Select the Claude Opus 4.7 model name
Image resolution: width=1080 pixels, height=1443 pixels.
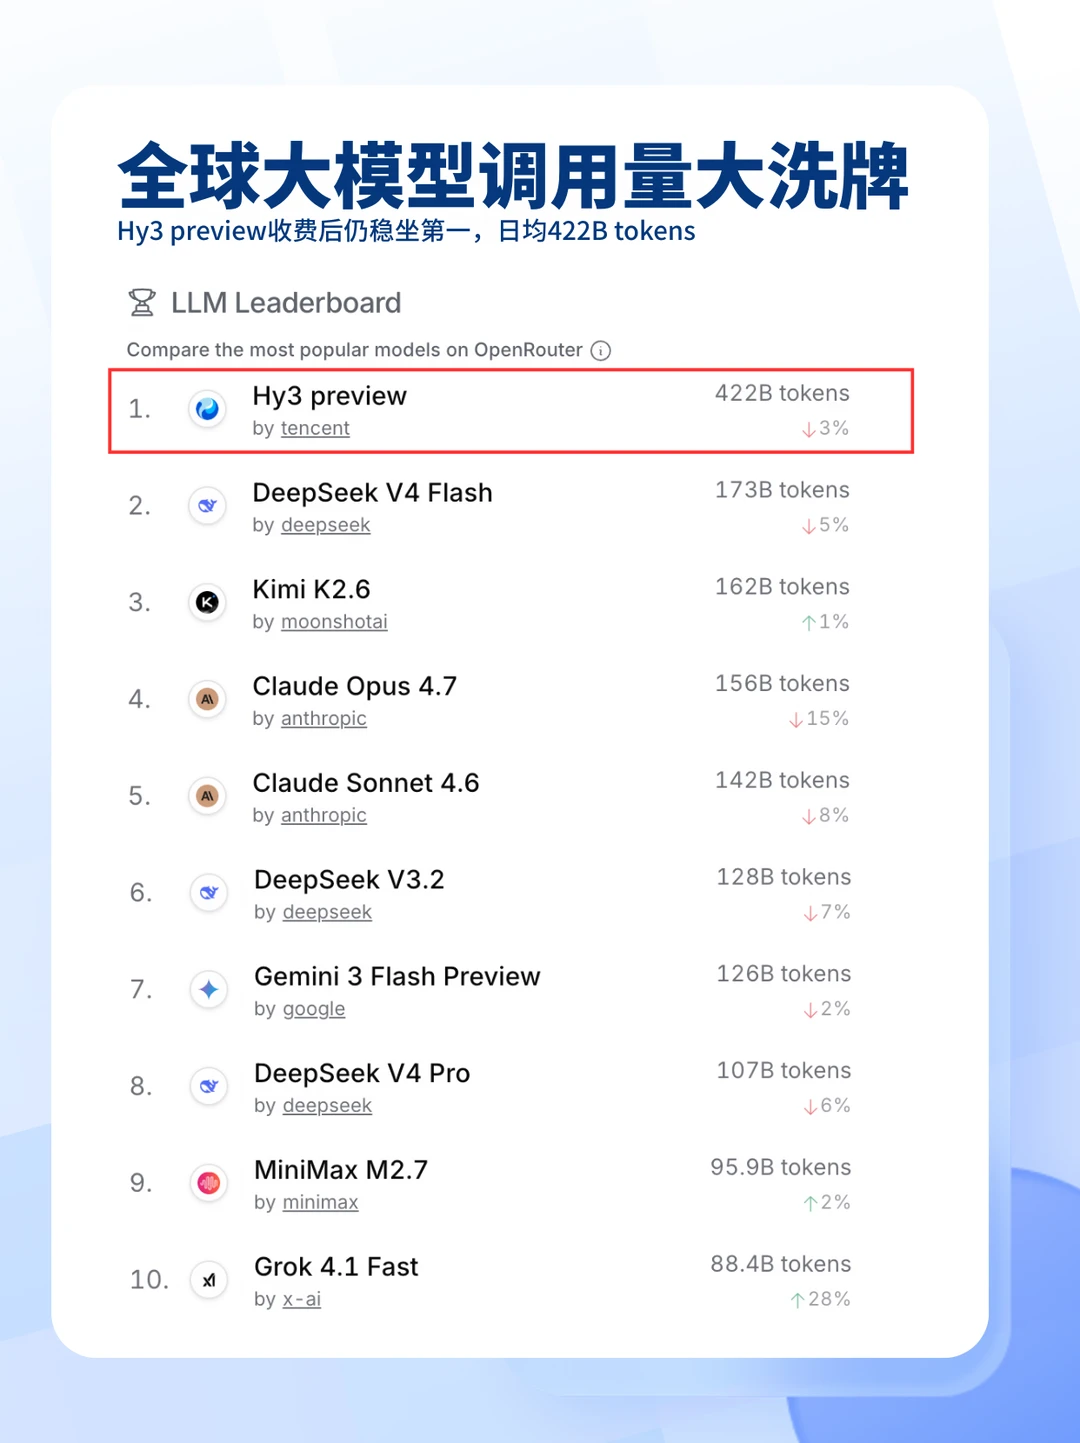(x=354, y=686)
